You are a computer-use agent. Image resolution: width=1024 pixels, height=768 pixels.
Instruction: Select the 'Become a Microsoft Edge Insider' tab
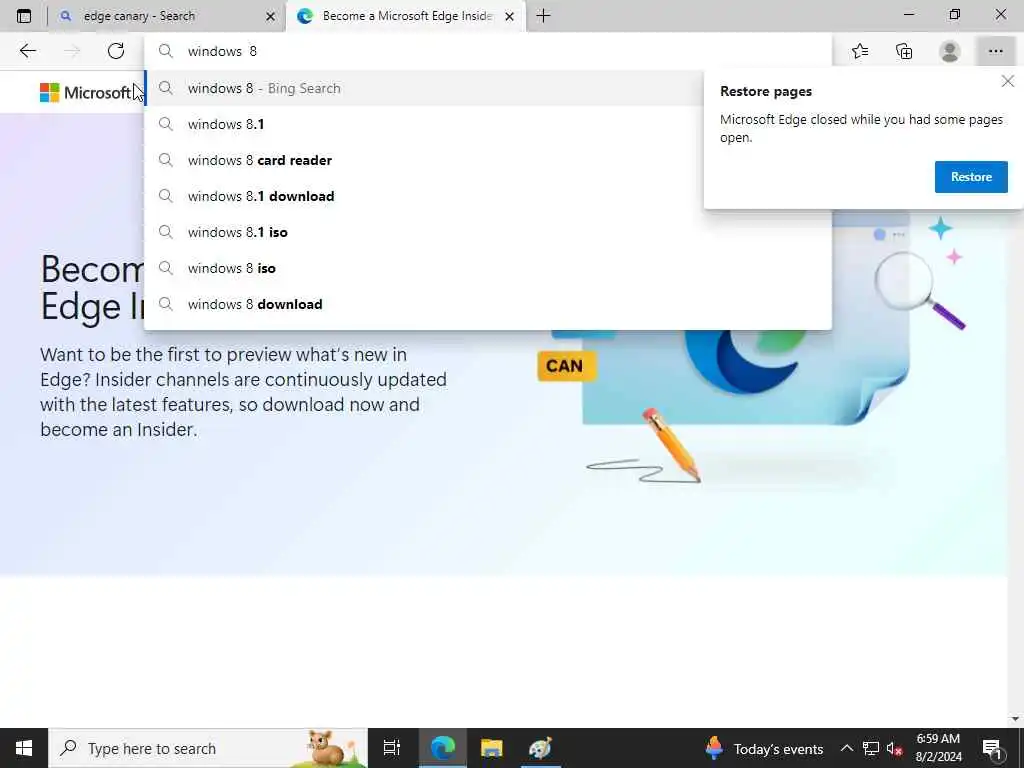pos(407,16)
